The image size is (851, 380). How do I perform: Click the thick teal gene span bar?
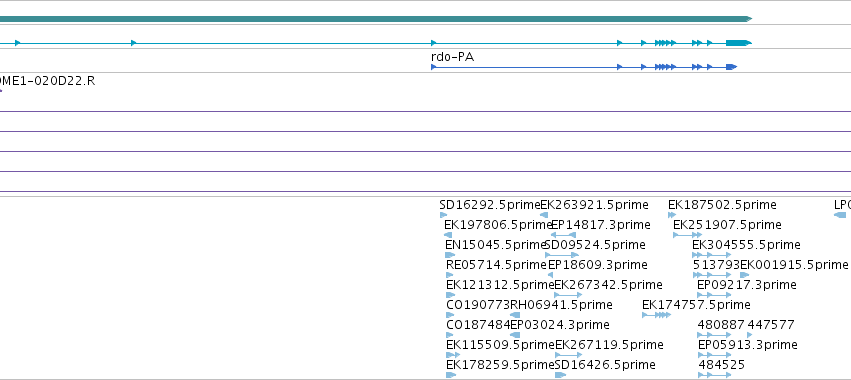click(376, 19)
